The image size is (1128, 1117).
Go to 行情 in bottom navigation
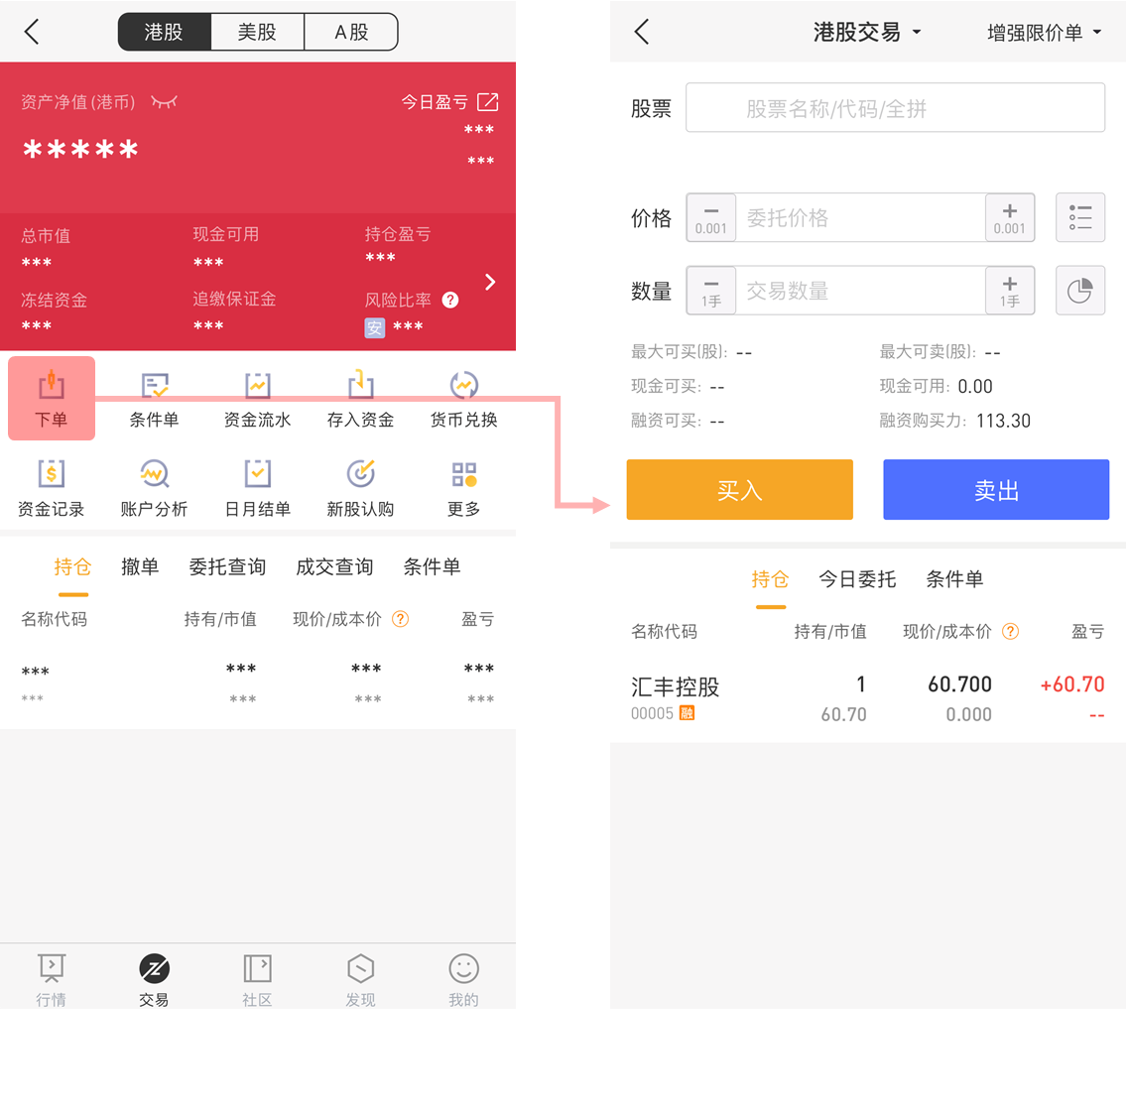(x=51, y=980)
